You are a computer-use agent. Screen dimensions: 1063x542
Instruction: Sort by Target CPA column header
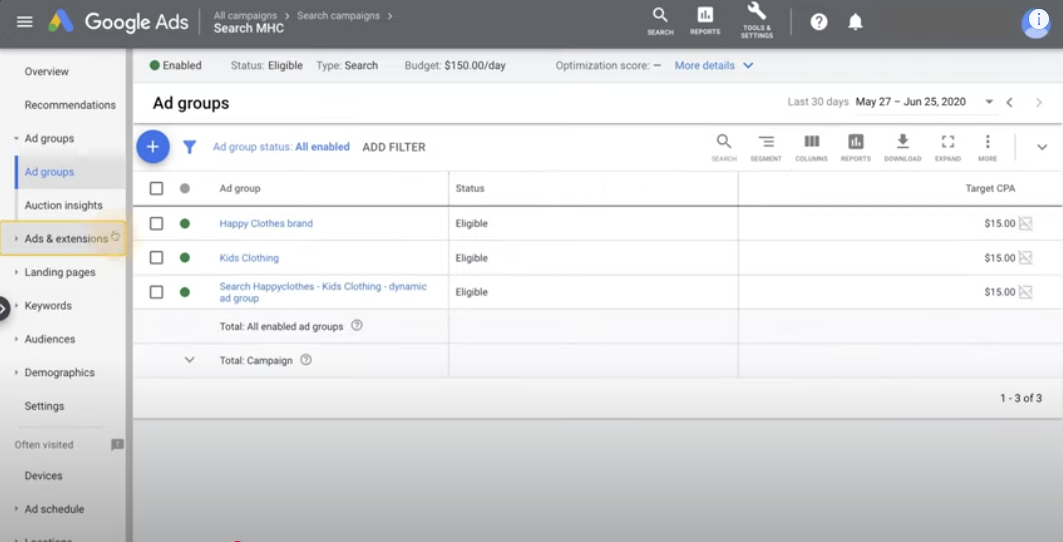click(x=990, y=189)
